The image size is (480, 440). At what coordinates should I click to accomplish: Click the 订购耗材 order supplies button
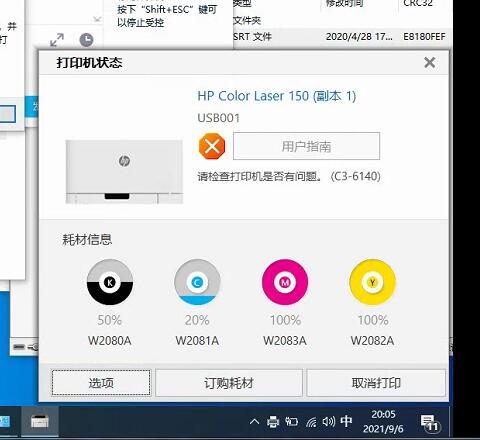[x=229, y=383]
